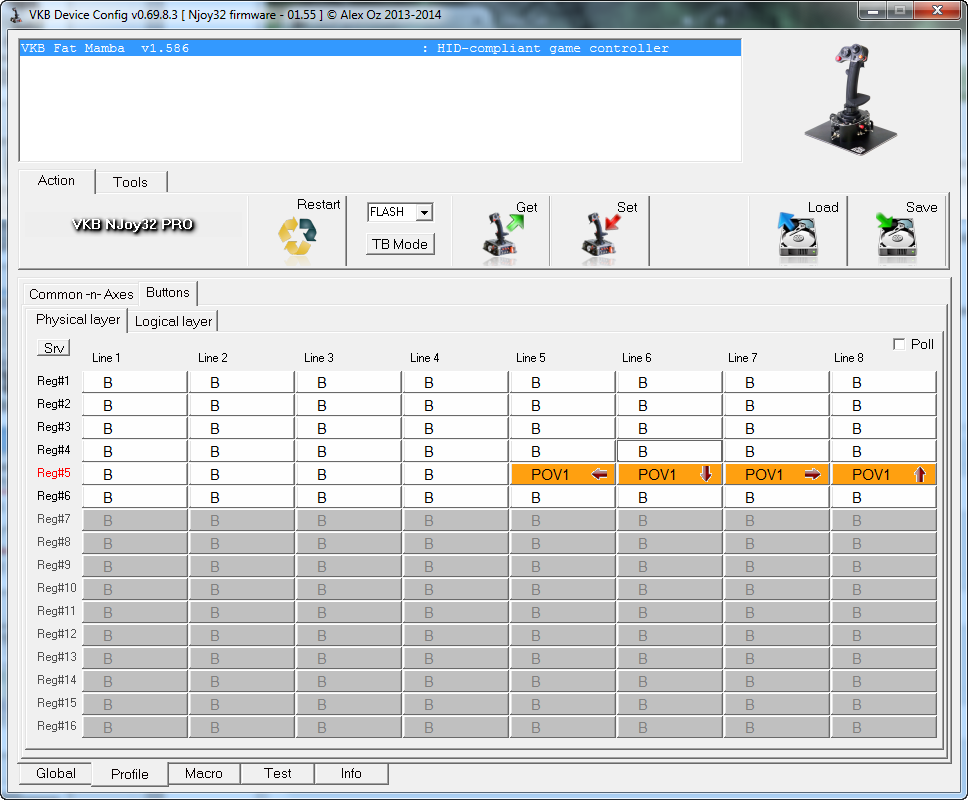Click the Save hard drive icon
The image size is (968, 800).
coord(896,235)
